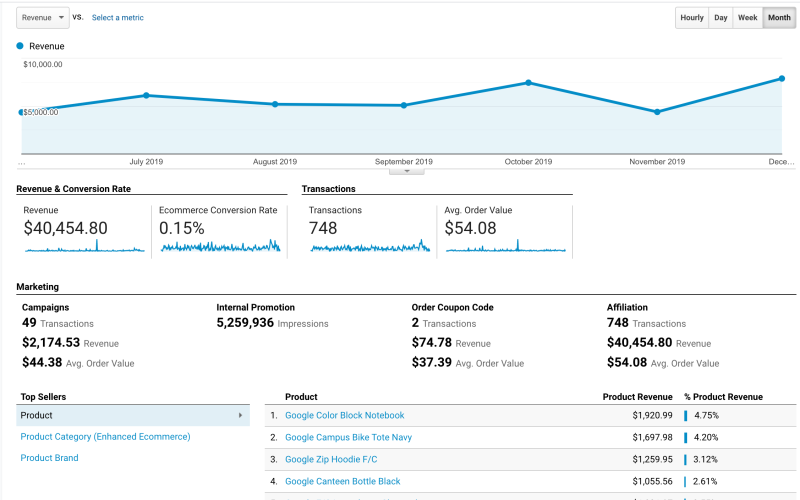Click the Avg. Order Value sparkline

tap(506, 247)
